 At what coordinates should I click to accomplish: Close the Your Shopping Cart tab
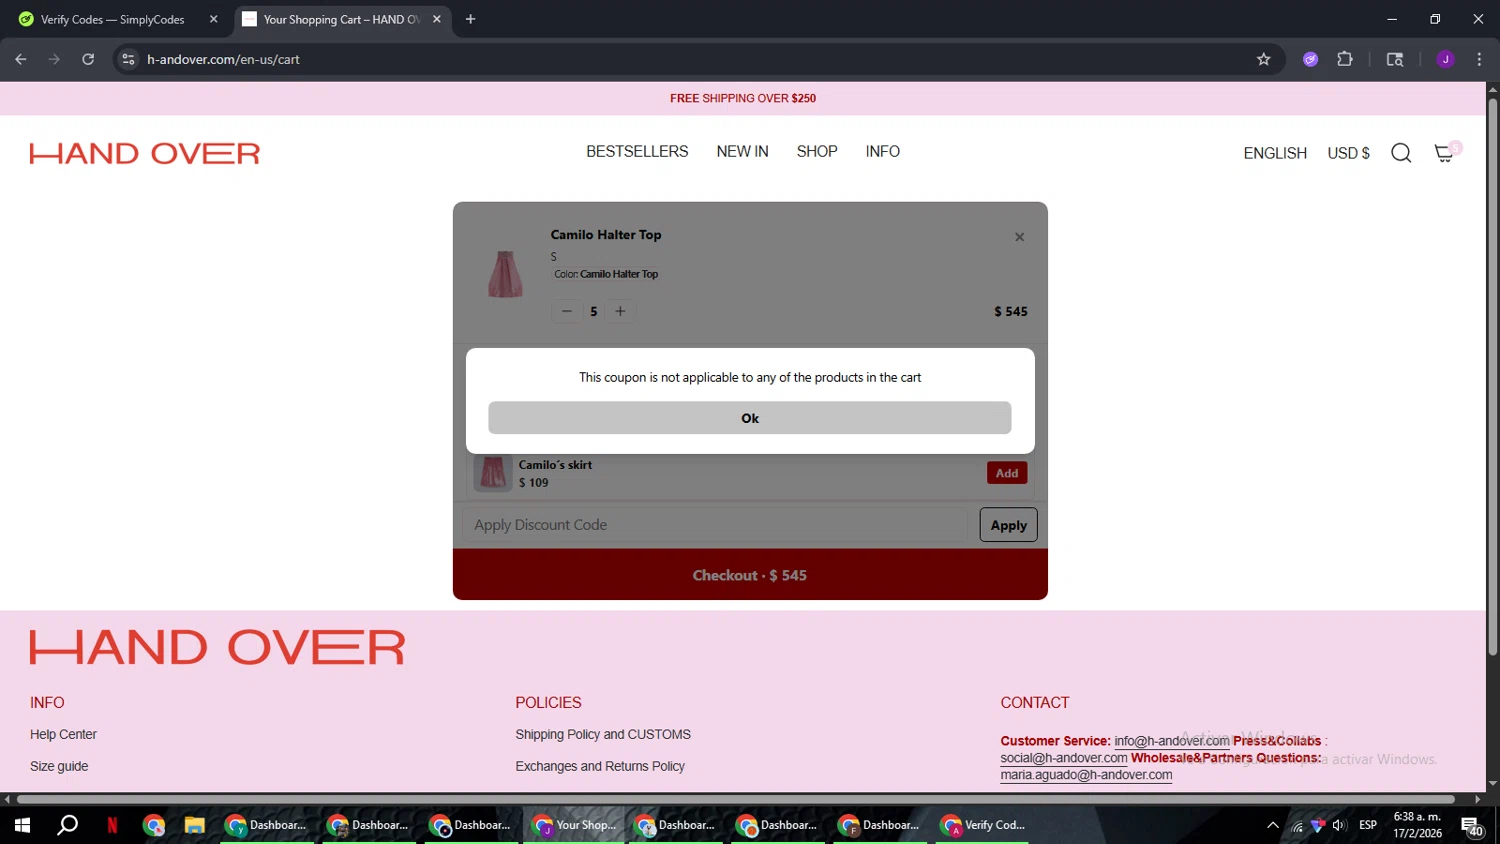pyautogui.click(x=437, y=19)
